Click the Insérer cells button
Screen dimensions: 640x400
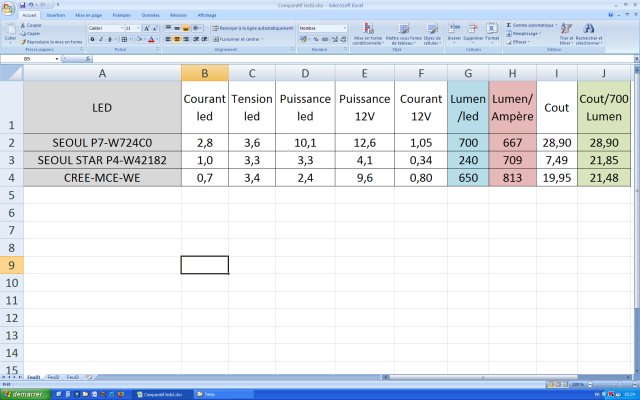click(454, 33)
